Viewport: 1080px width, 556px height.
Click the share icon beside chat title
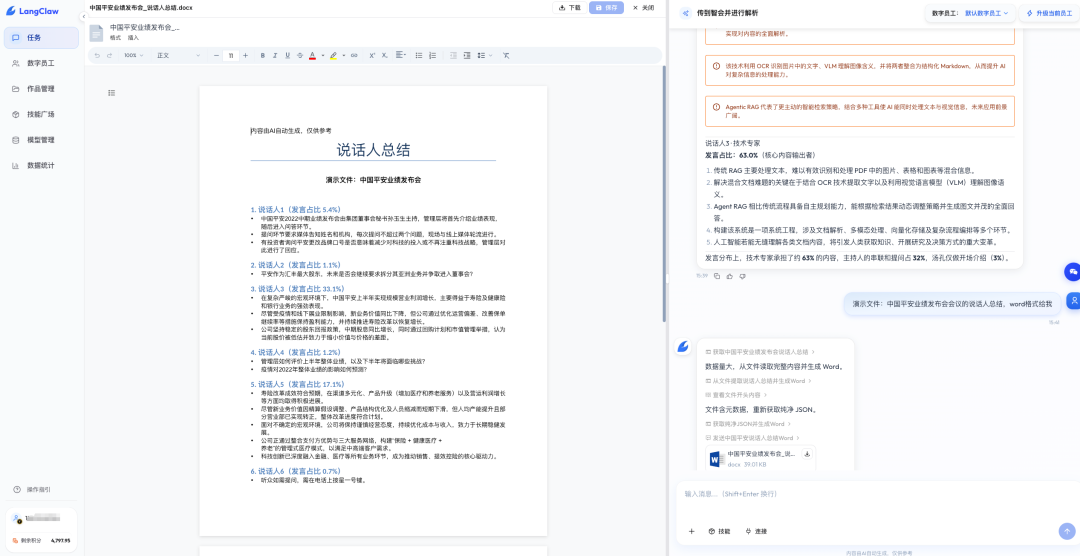(685, 13)
